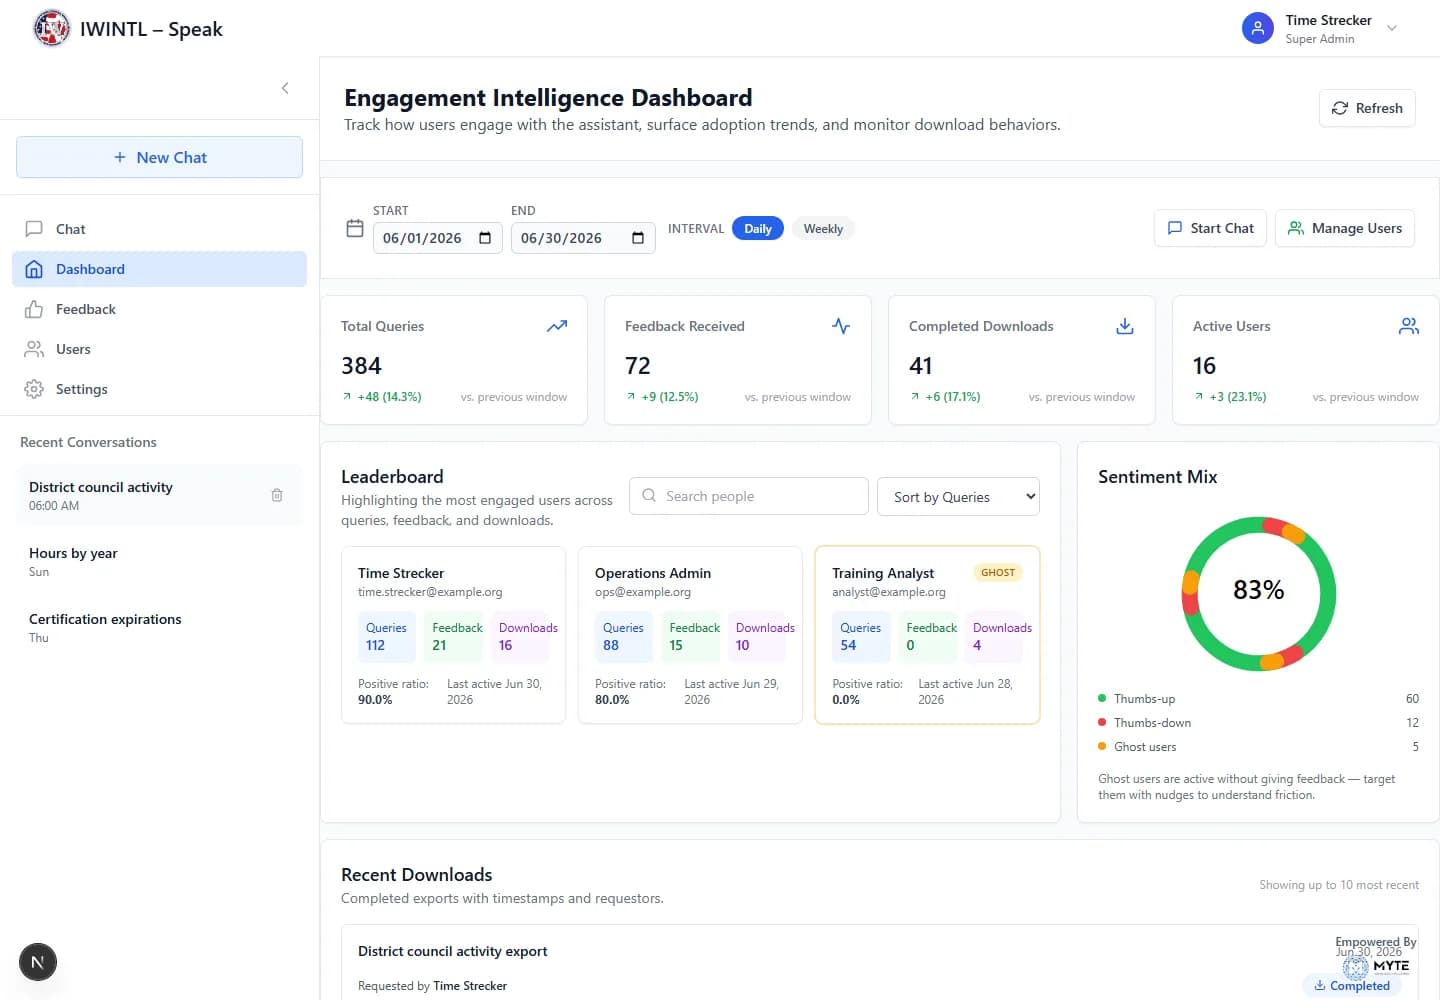Click the 41 Completed Downloads value
The height and width of the screenshot is (1000, 1440).
pos(921,366)
